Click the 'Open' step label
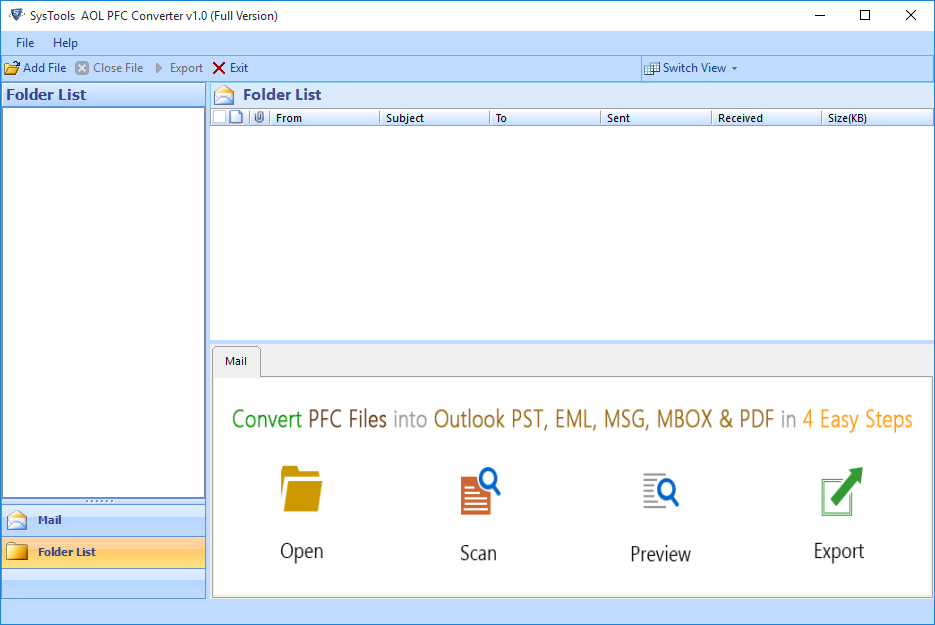Screen dimensions: 935x625 pyautogui.click(x=302, y=552)
